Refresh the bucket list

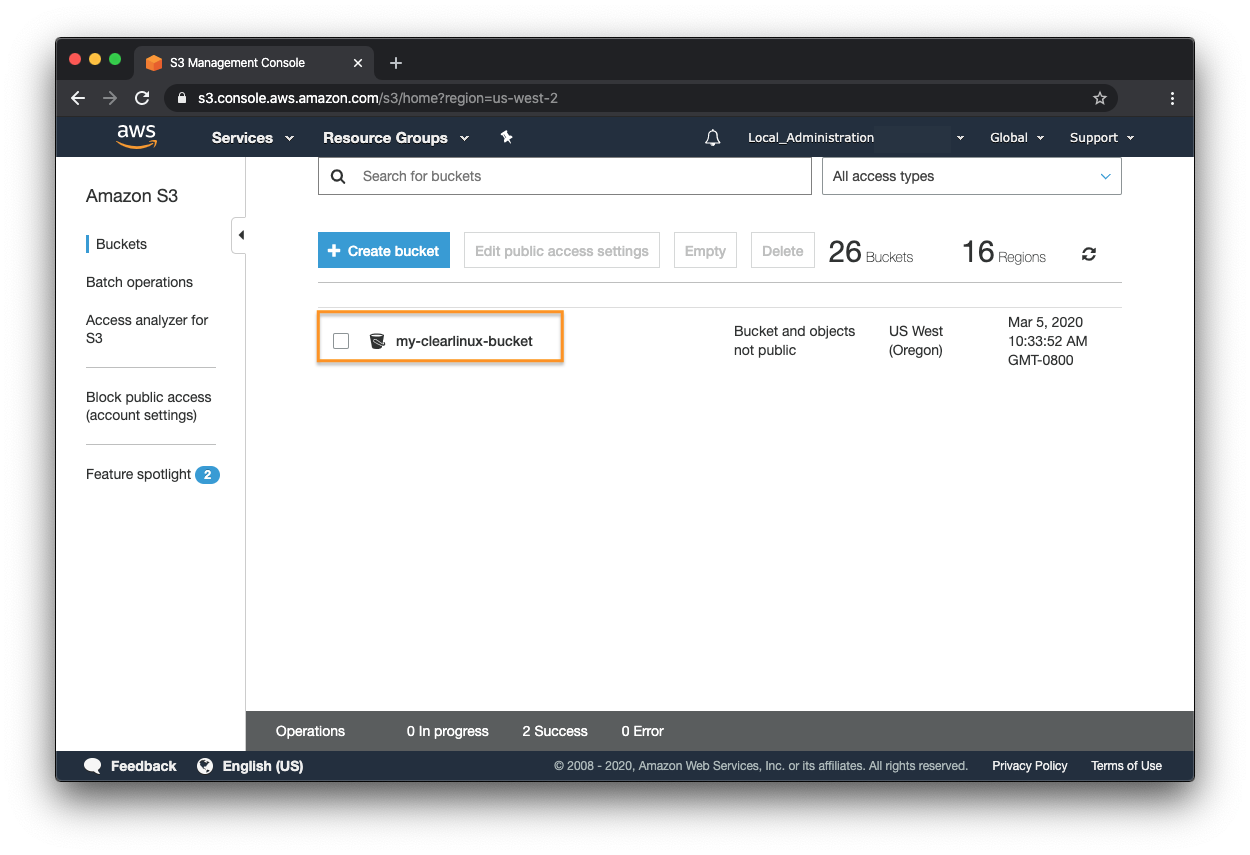point(1089,254)
